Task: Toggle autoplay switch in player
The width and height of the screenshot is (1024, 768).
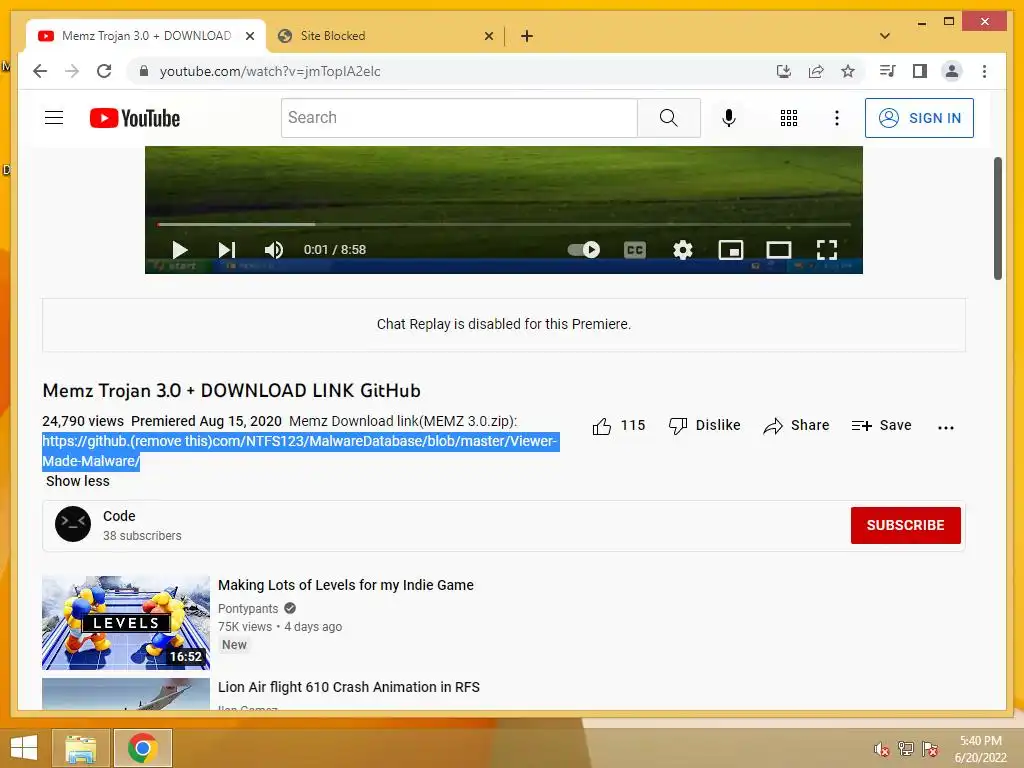Action: pos(584,249)
